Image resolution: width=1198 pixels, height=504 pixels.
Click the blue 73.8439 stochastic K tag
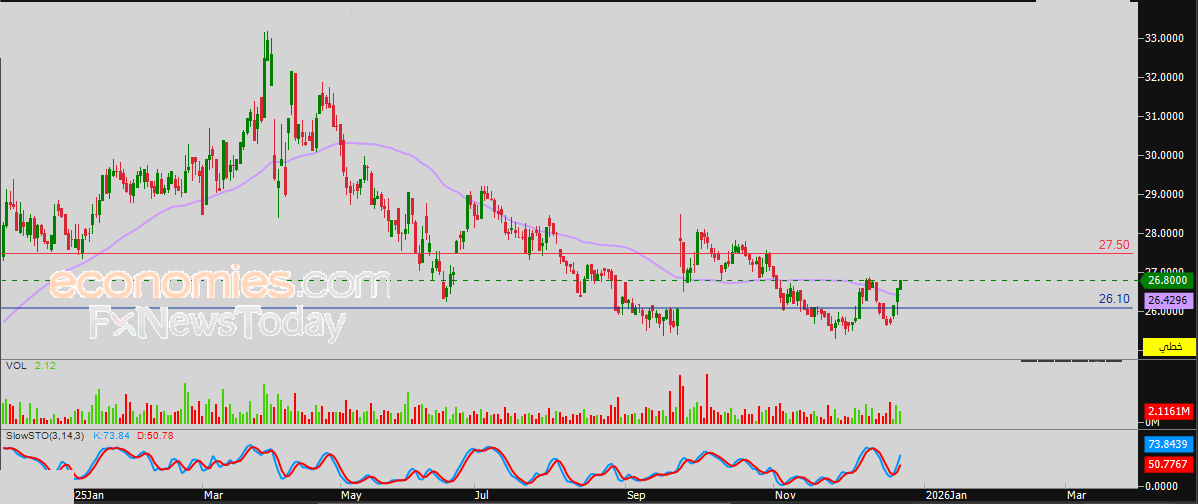[x=1167, y=444]
